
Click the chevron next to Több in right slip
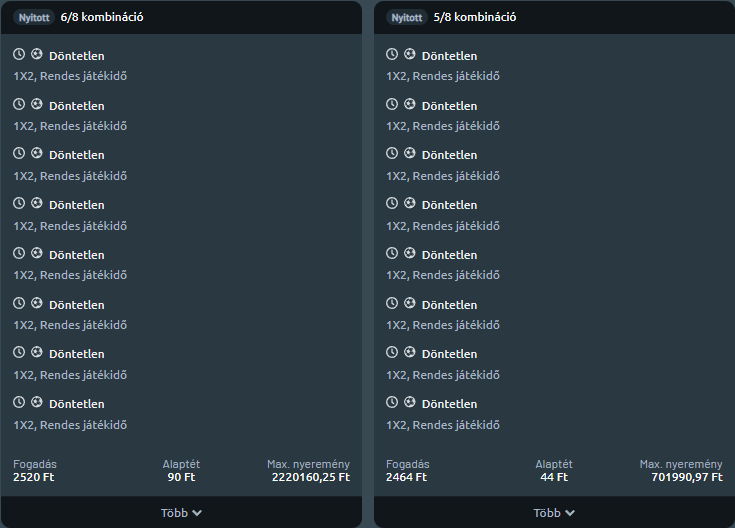pyautogui.click(x=570, y=513)
